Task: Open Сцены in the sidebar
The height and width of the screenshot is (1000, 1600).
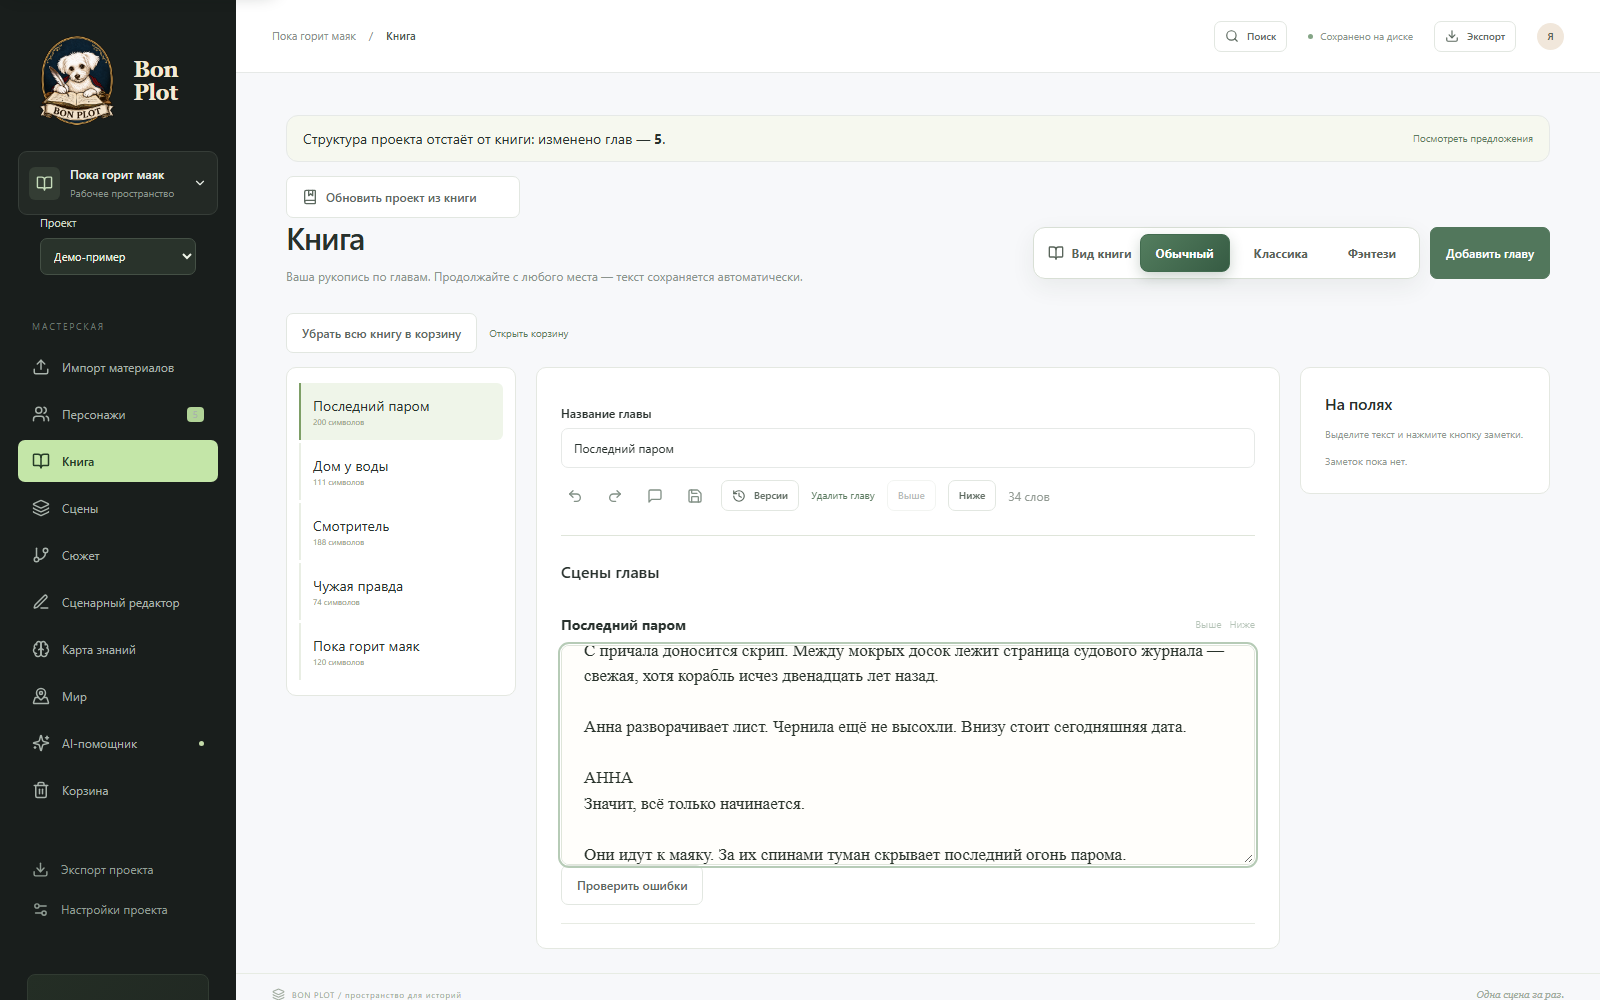Action: click(x=118, y=509)
